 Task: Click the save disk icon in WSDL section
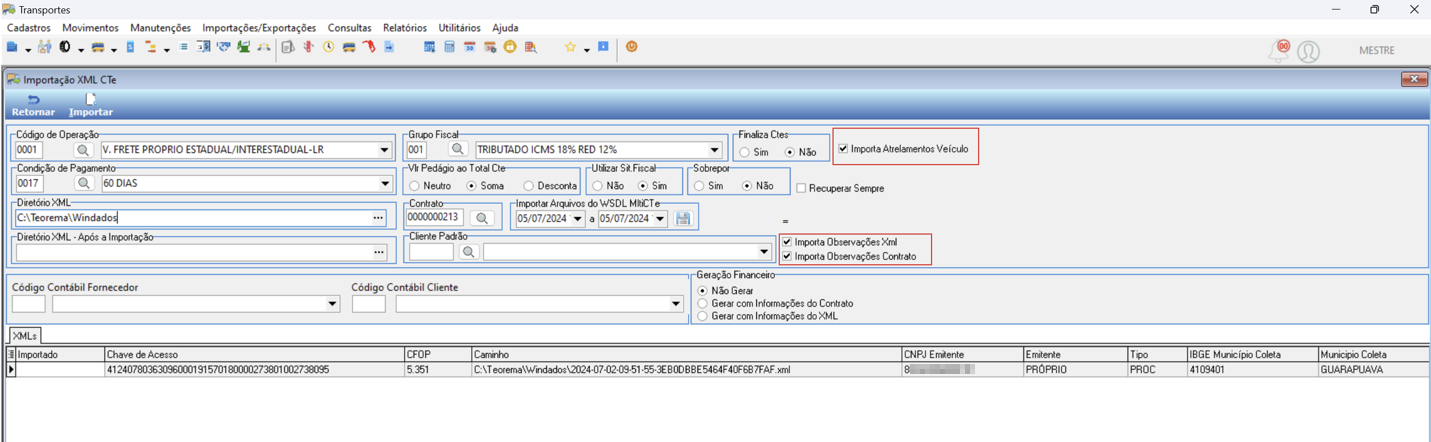[x=684, y=218]
